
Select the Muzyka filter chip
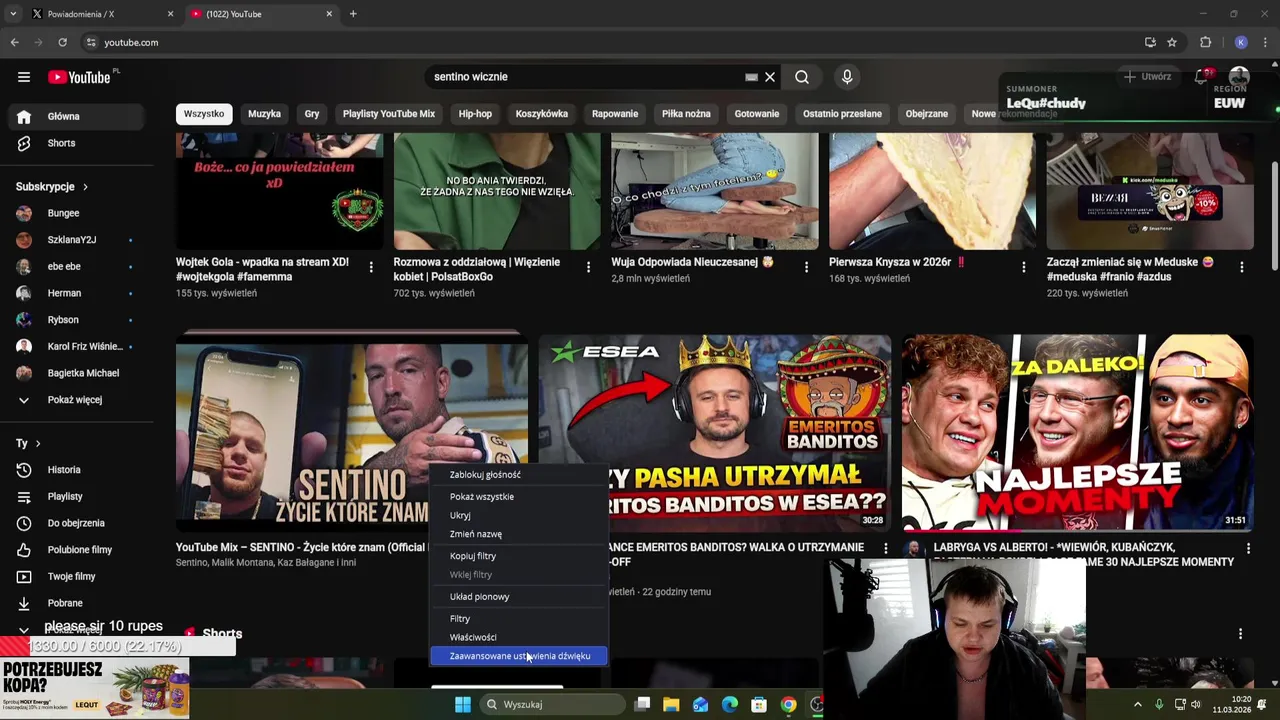click(x=264, y=114)
